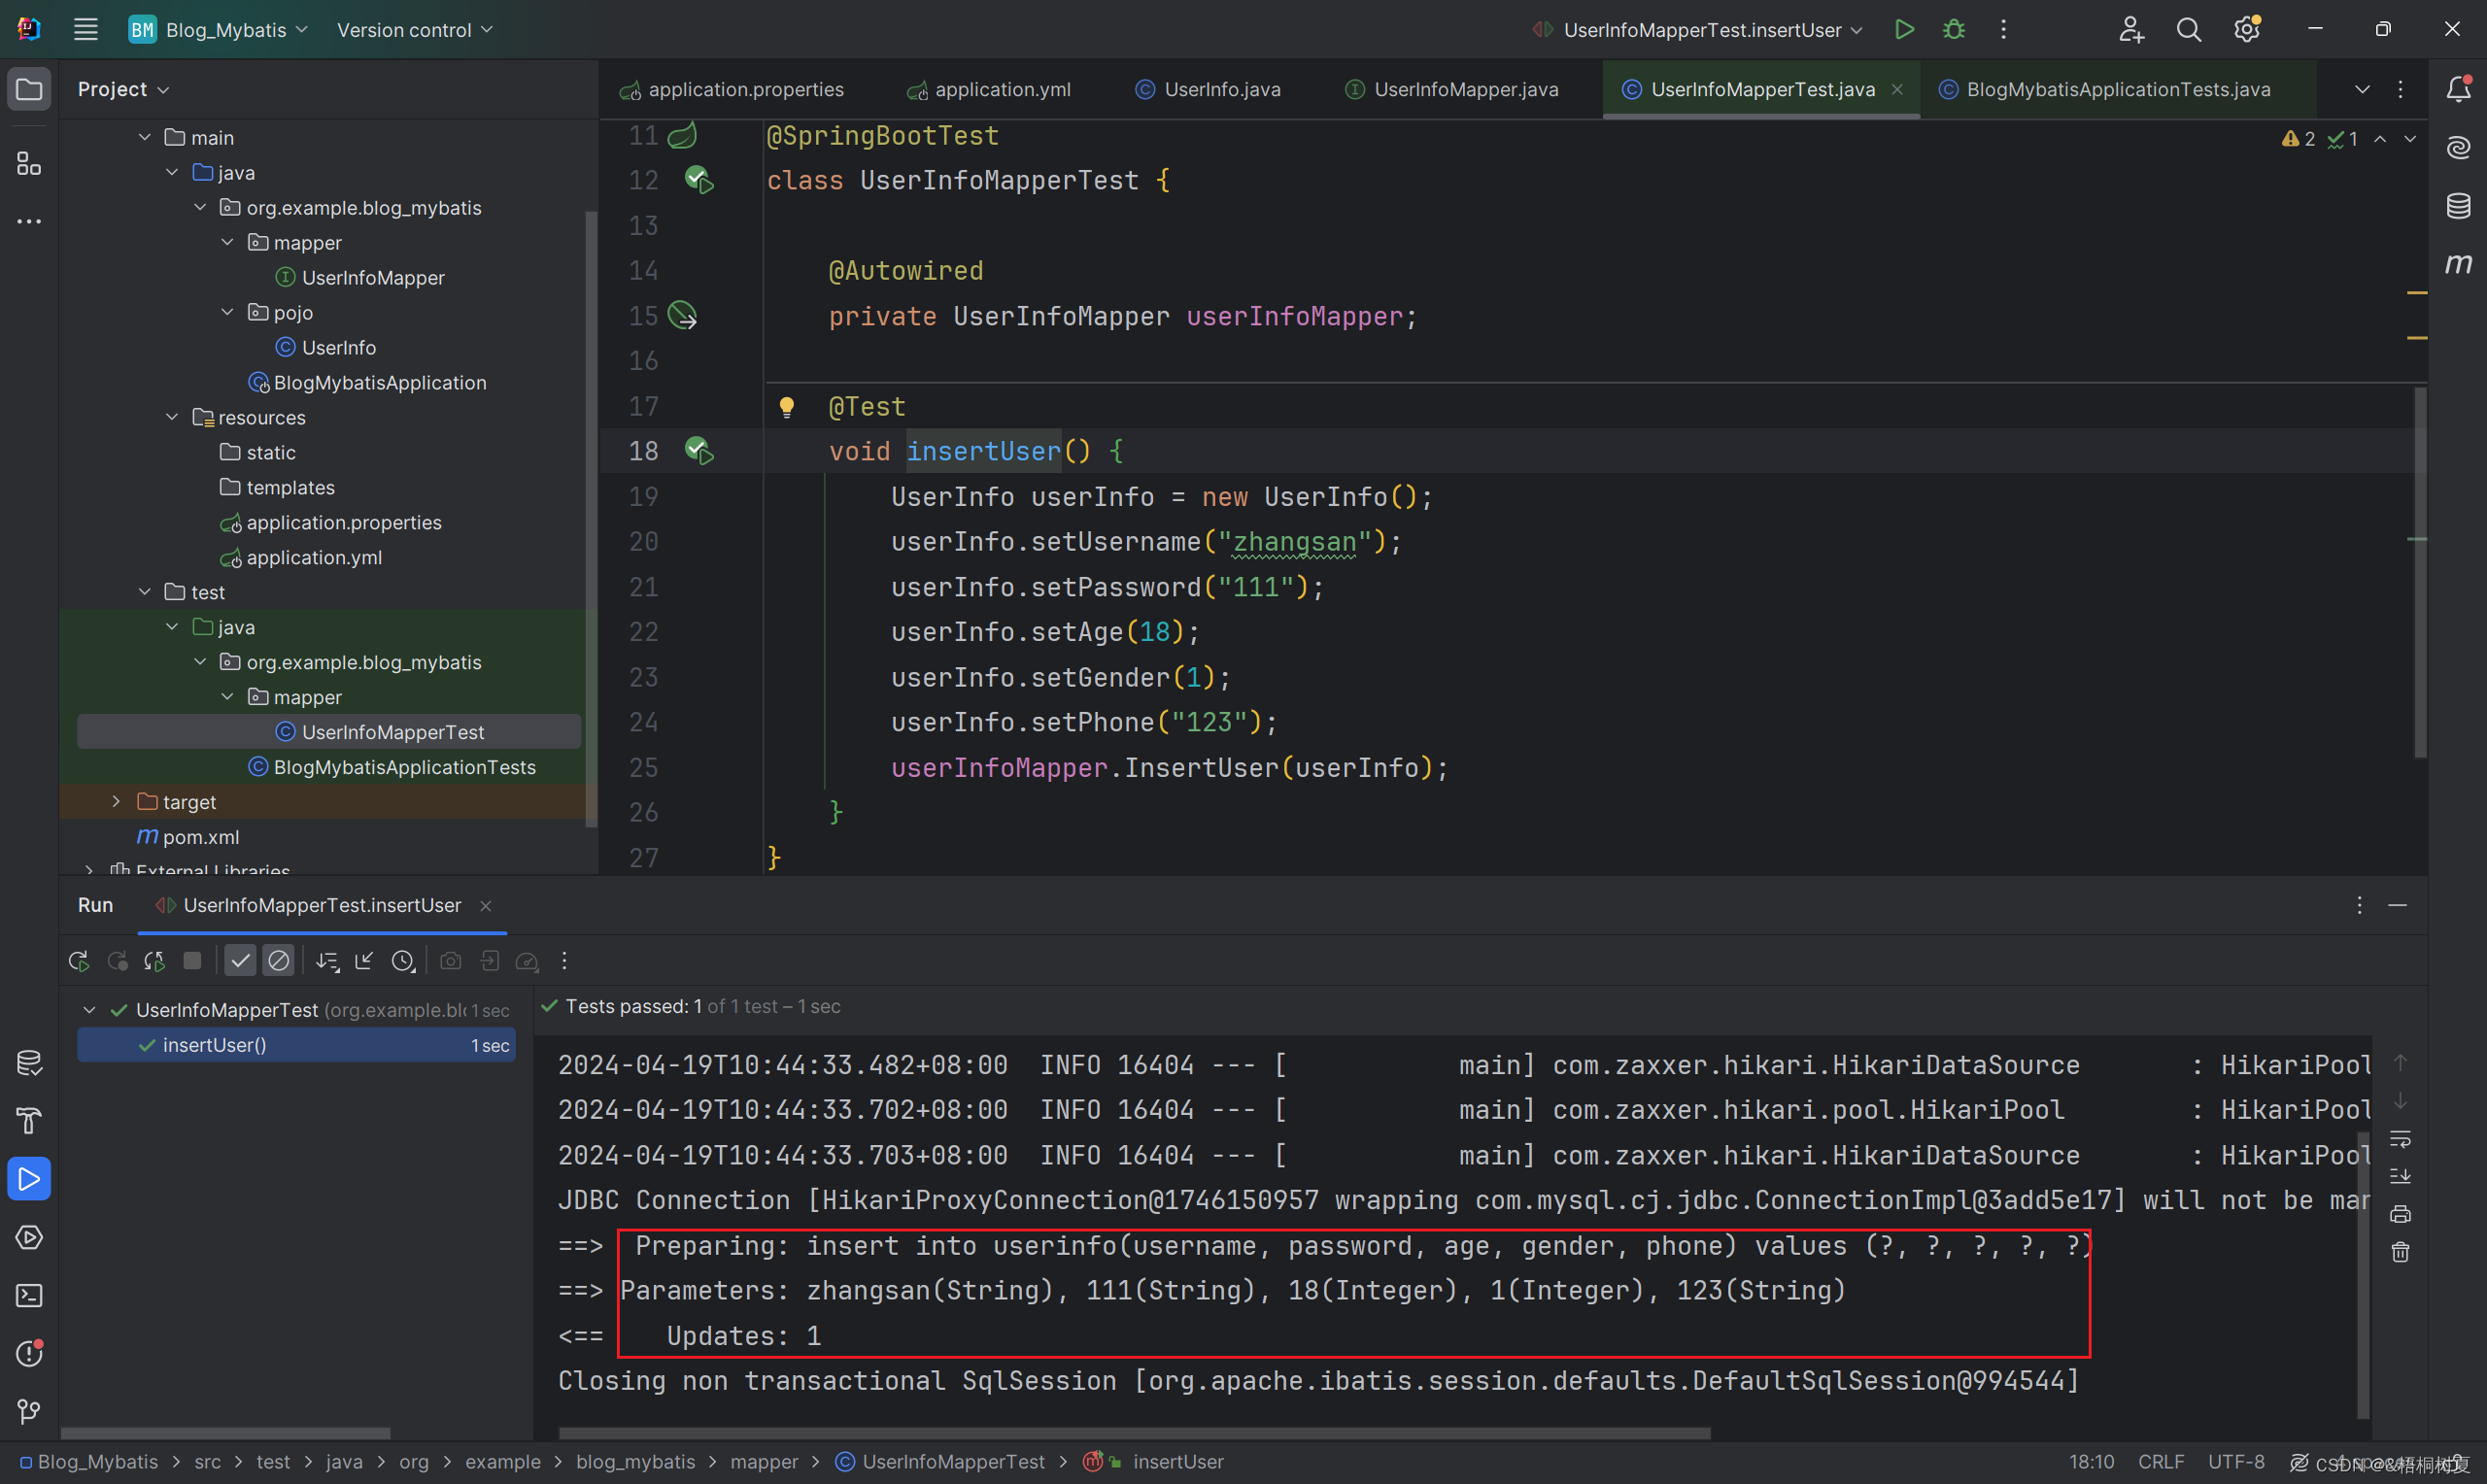This screenshot has width=2487, height=1484.
Task: Click the Settings/gear icon in top bar
Action: click(x=2243, y=30)
